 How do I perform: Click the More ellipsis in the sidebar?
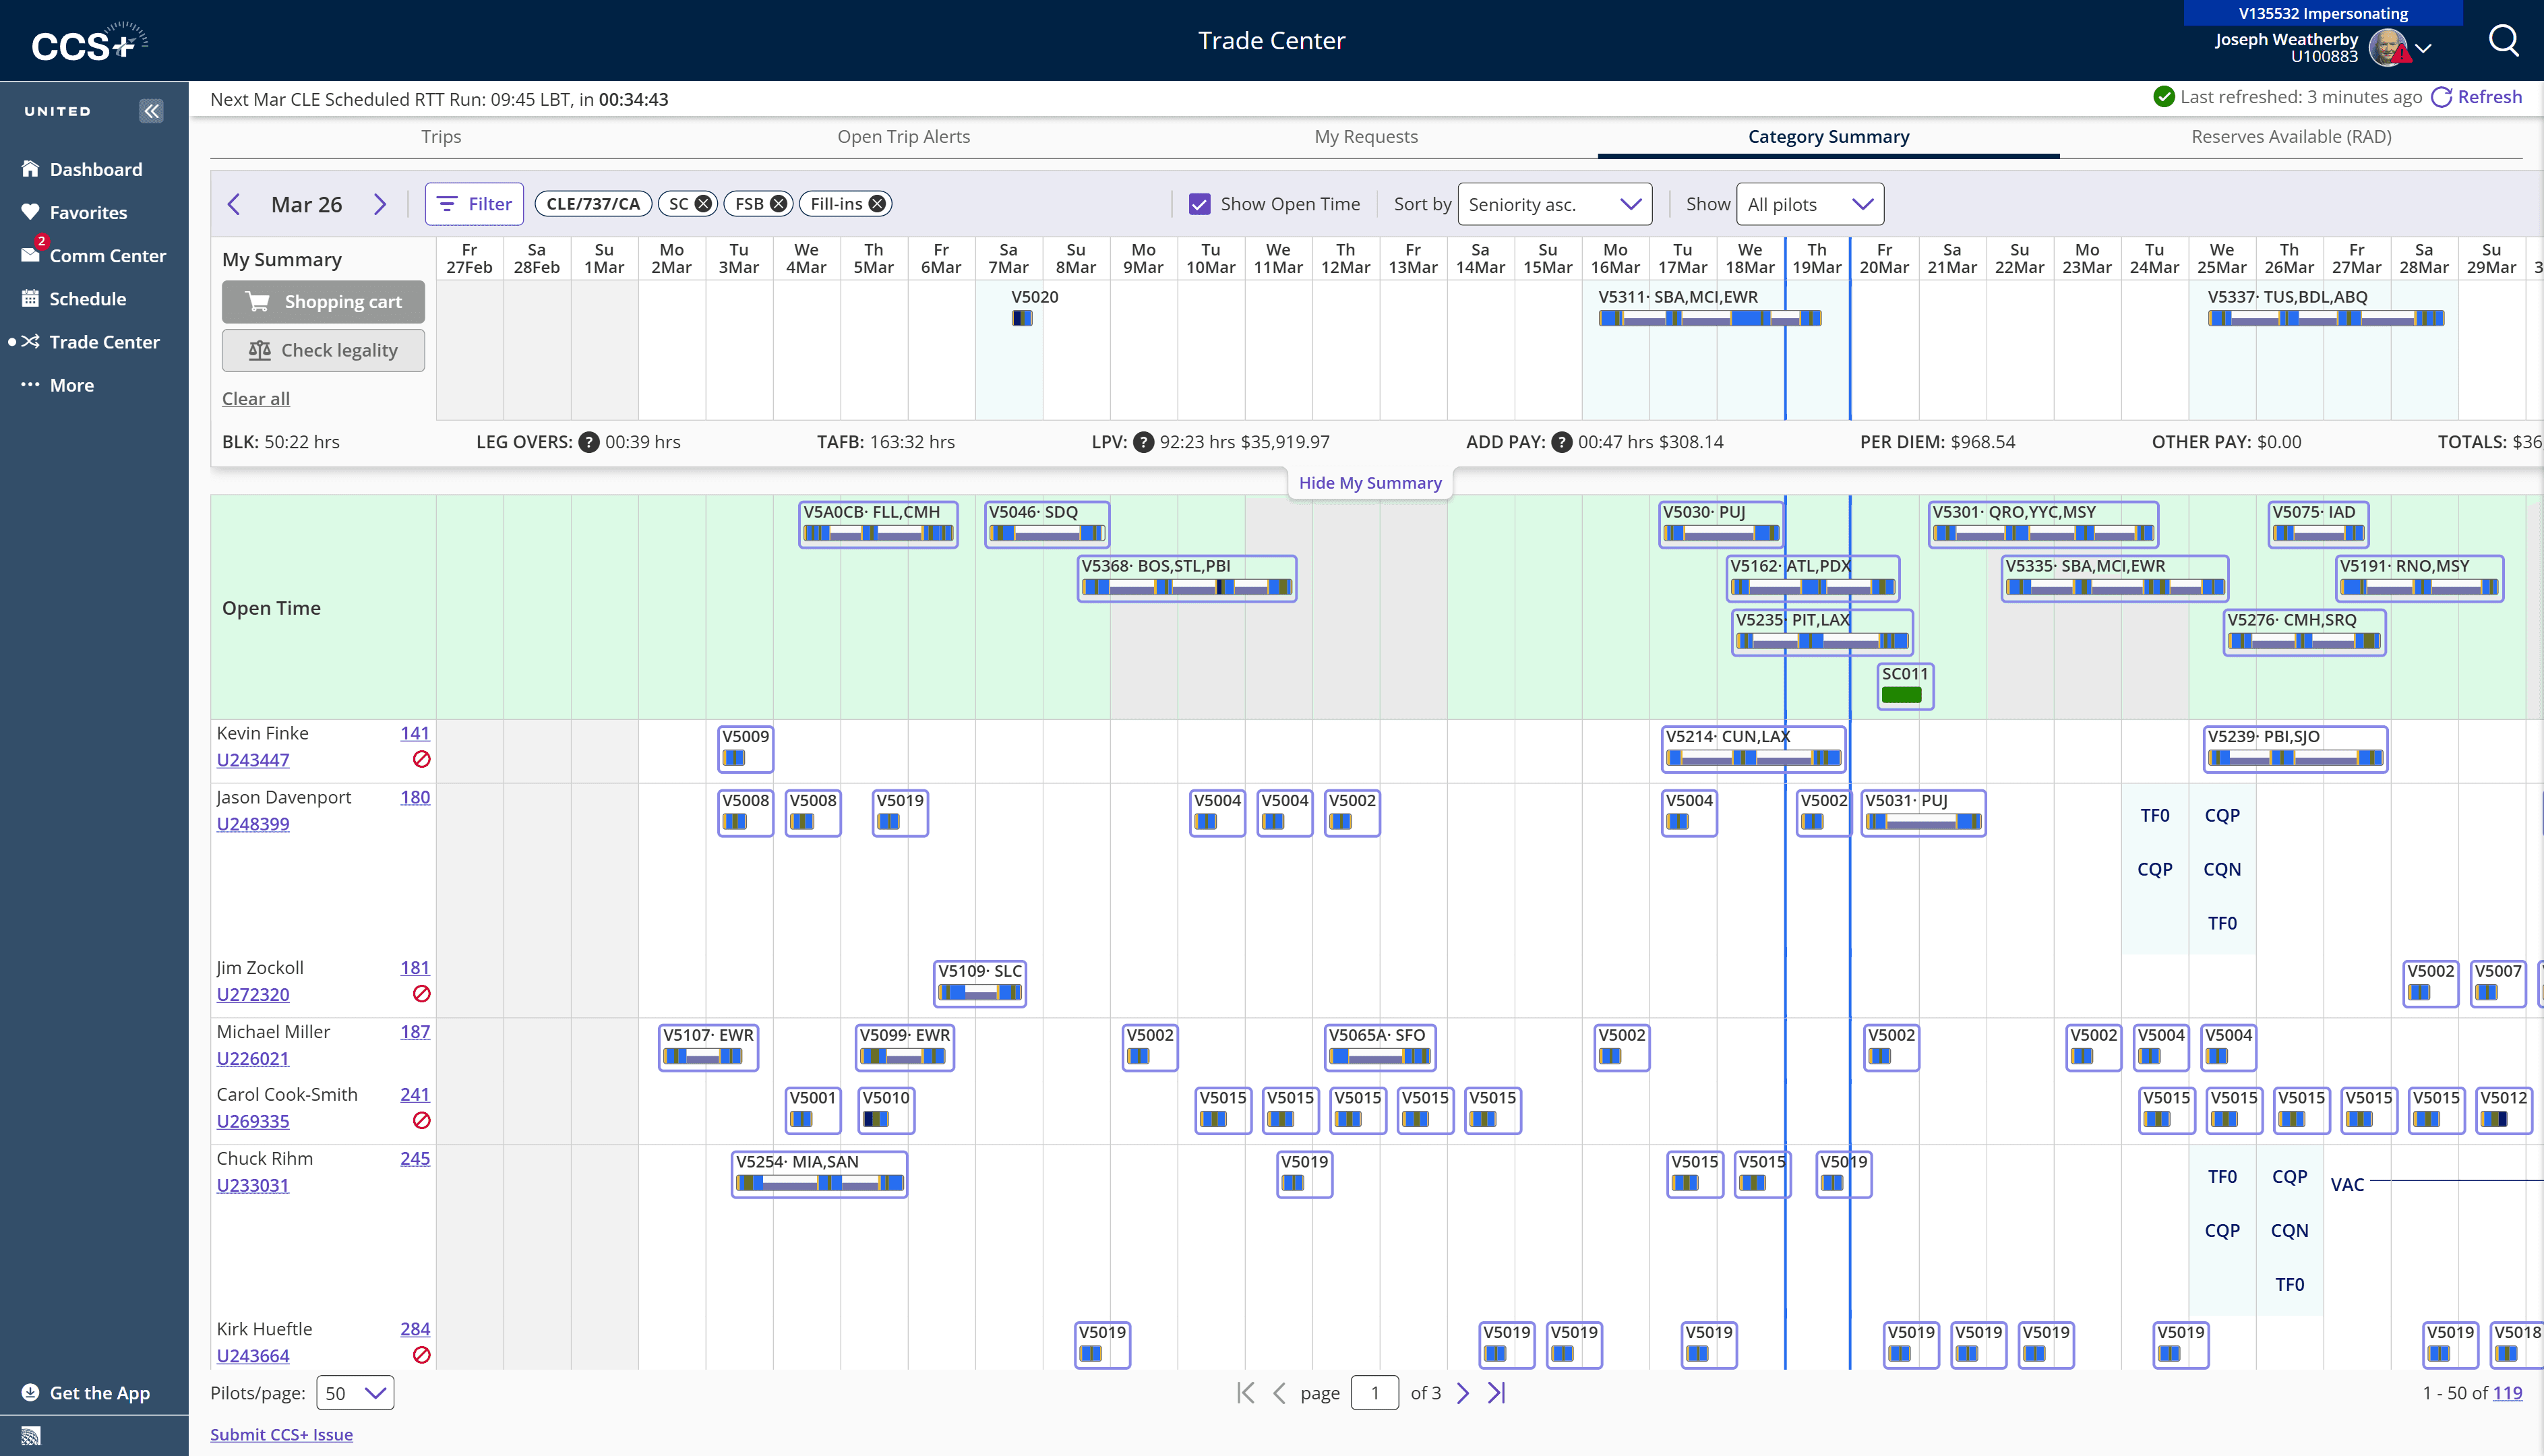74,385
